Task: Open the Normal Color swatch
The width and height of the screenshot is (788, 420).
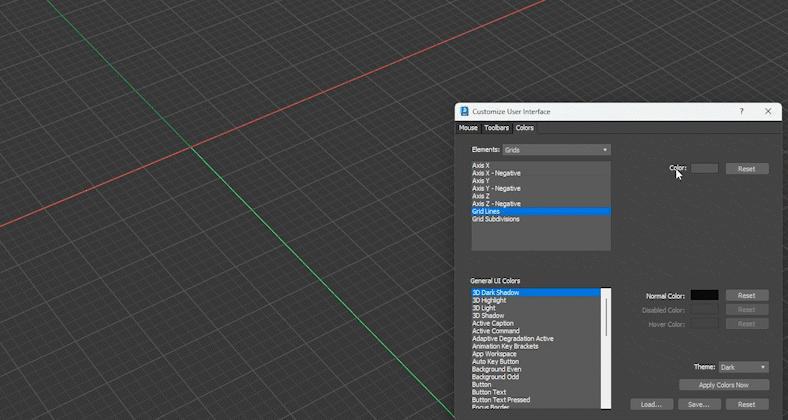Action: (x=704, y=295)
